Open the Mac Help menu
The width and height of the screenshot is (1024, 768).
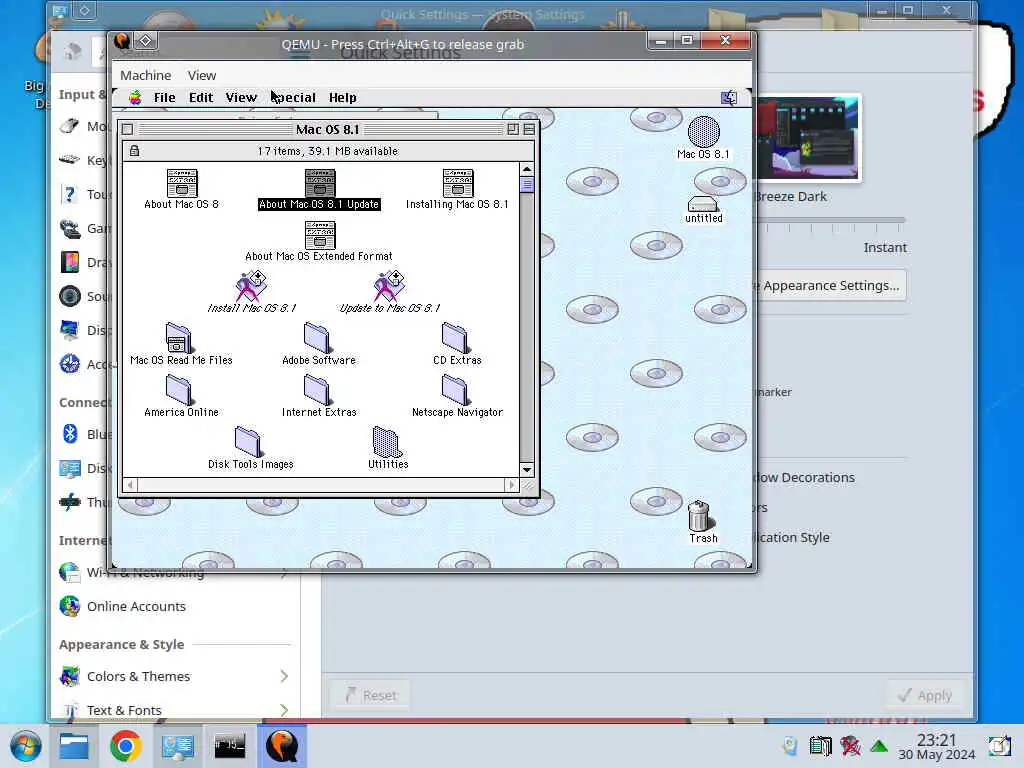tap(343, 98)
